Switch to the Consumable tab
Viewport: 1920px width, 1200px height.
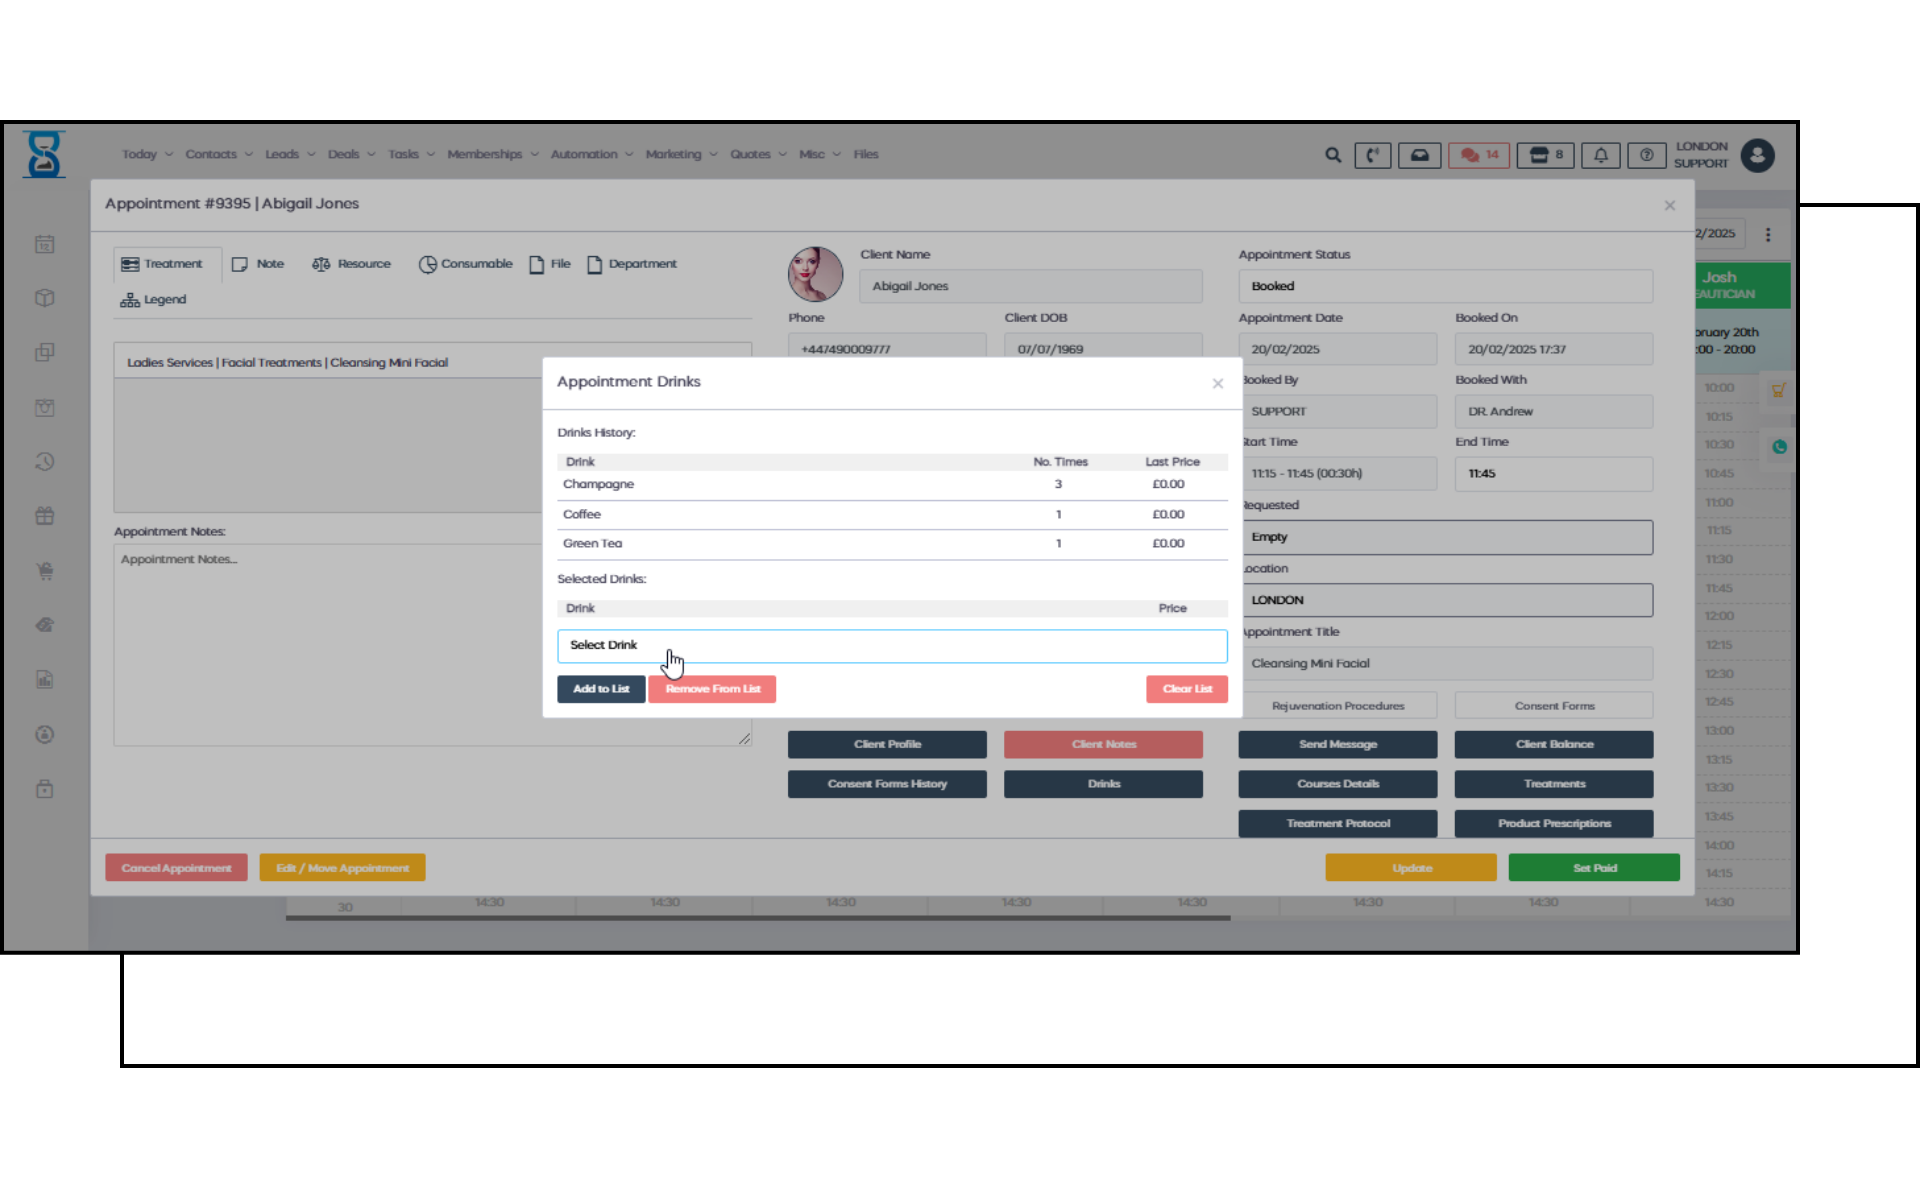(465, 264)
